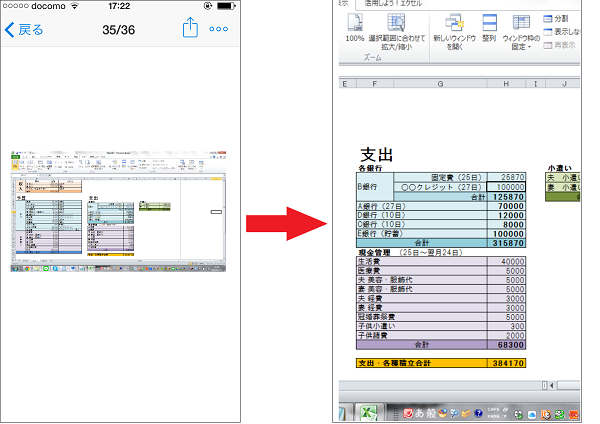Click the 100% zoom icon
The image size is (600, 424).
(355, 27)
